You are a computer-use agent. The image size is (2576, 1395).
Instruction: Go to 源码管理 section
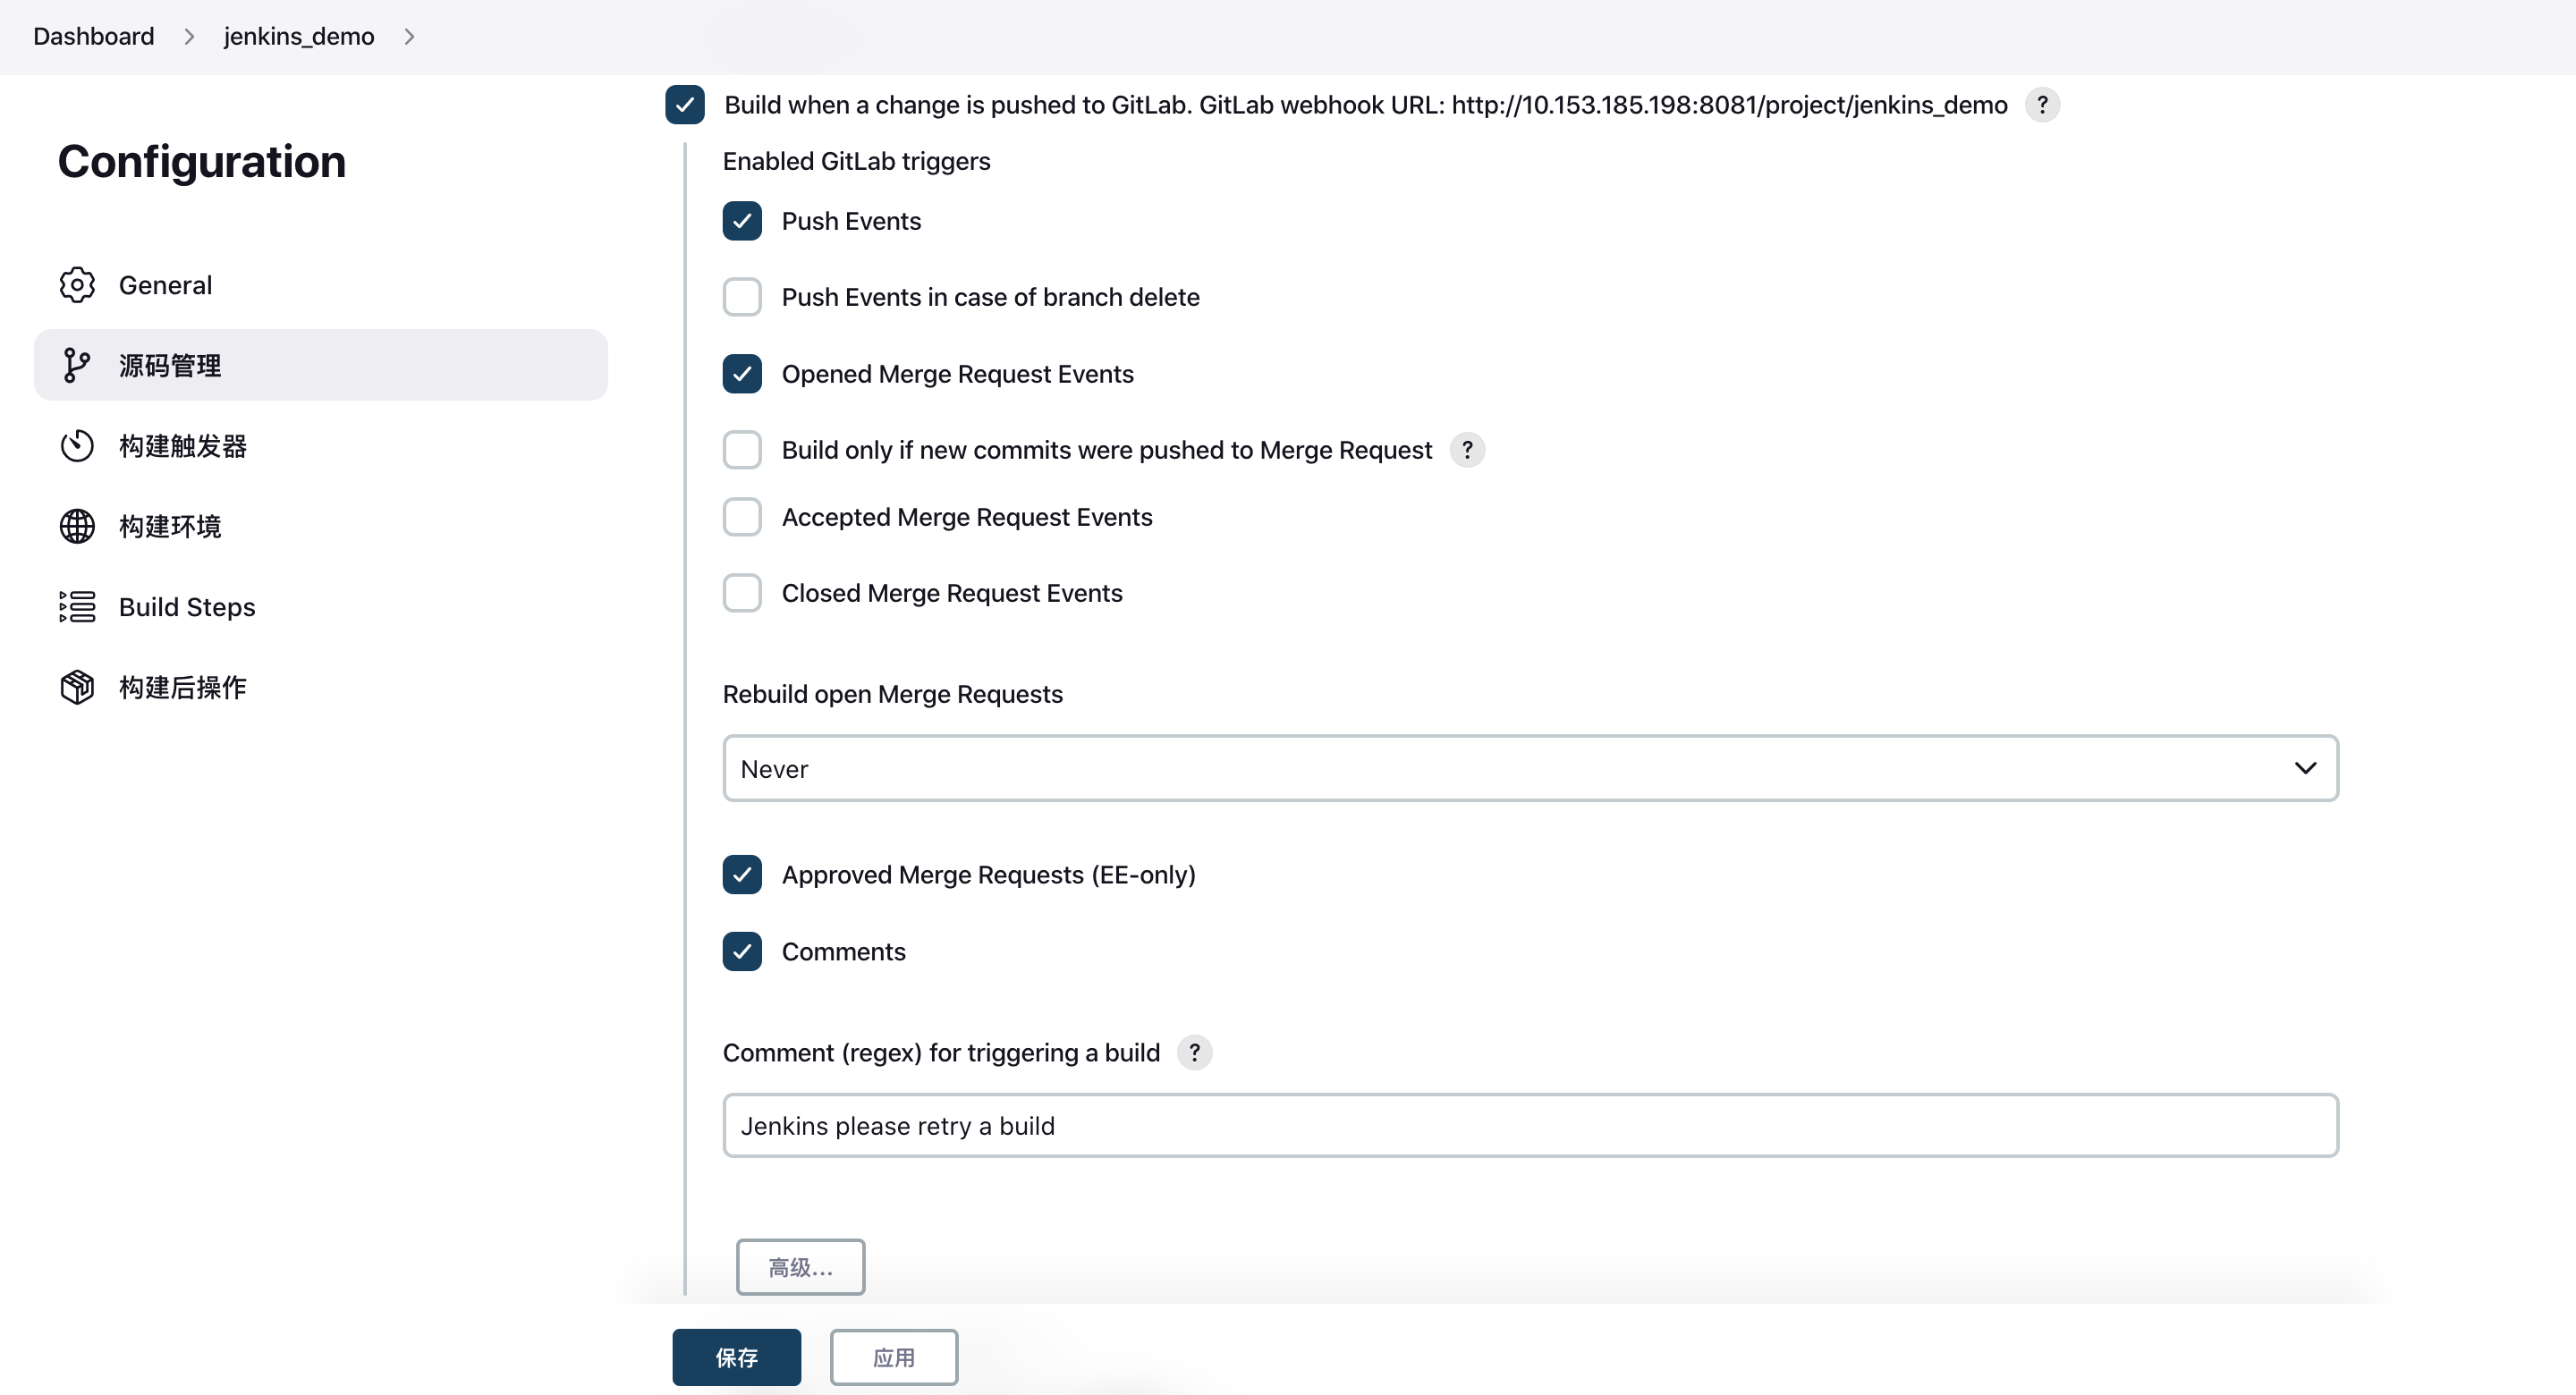[x=321, y=365]
